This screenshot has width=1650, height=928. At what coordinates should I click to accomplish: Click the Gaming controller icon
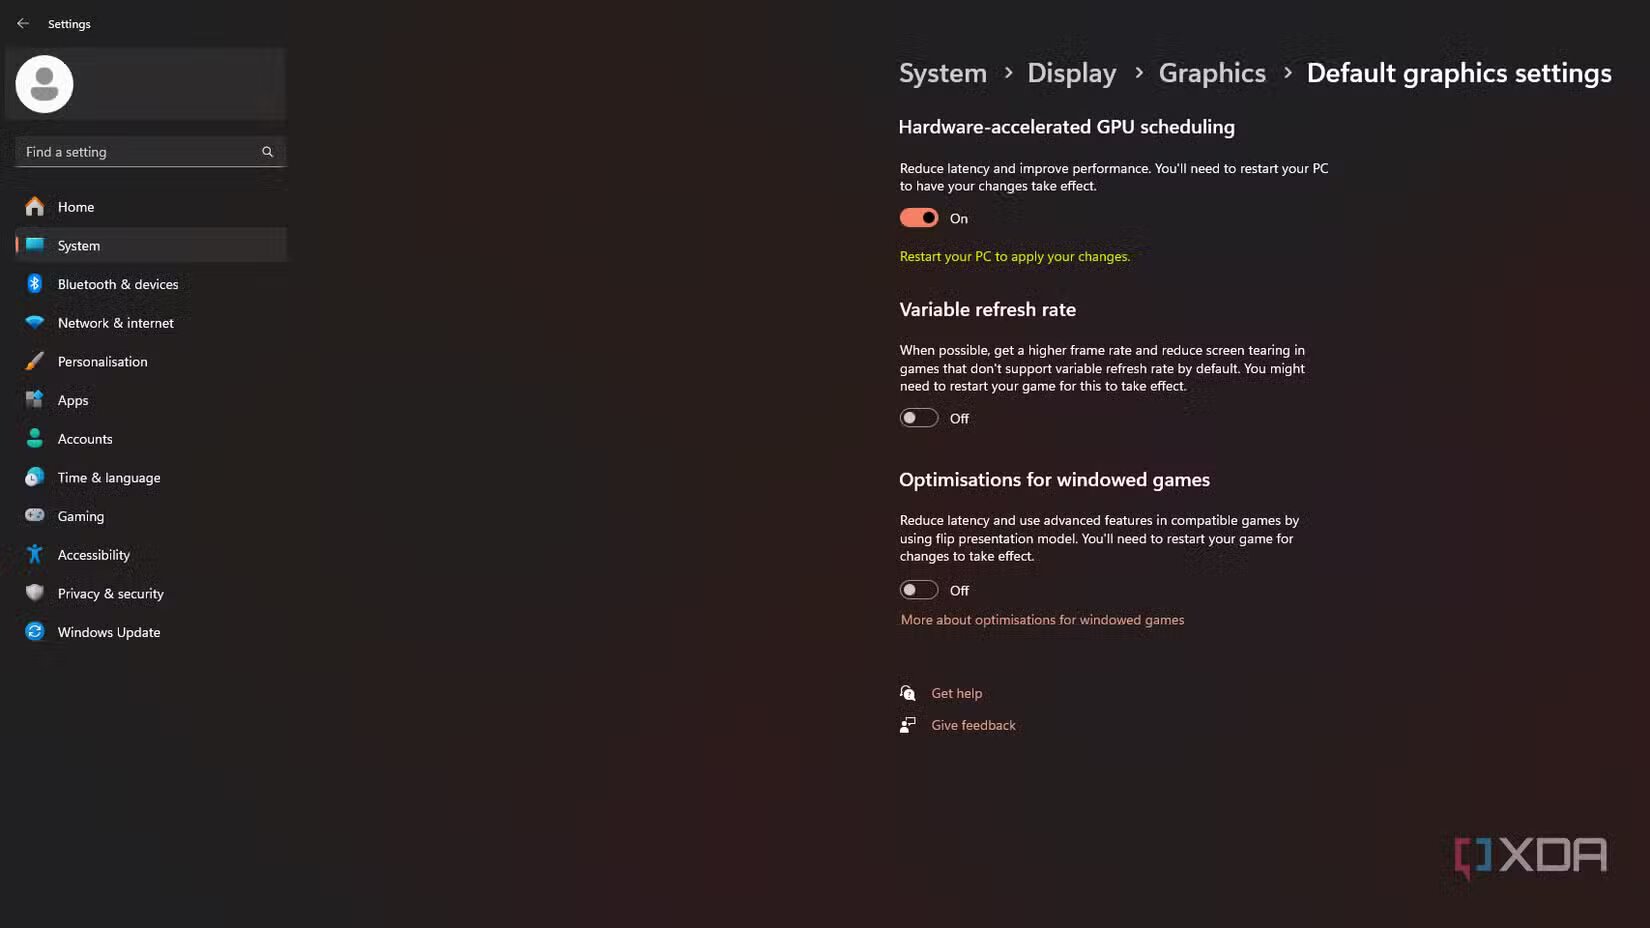point(35,516)
